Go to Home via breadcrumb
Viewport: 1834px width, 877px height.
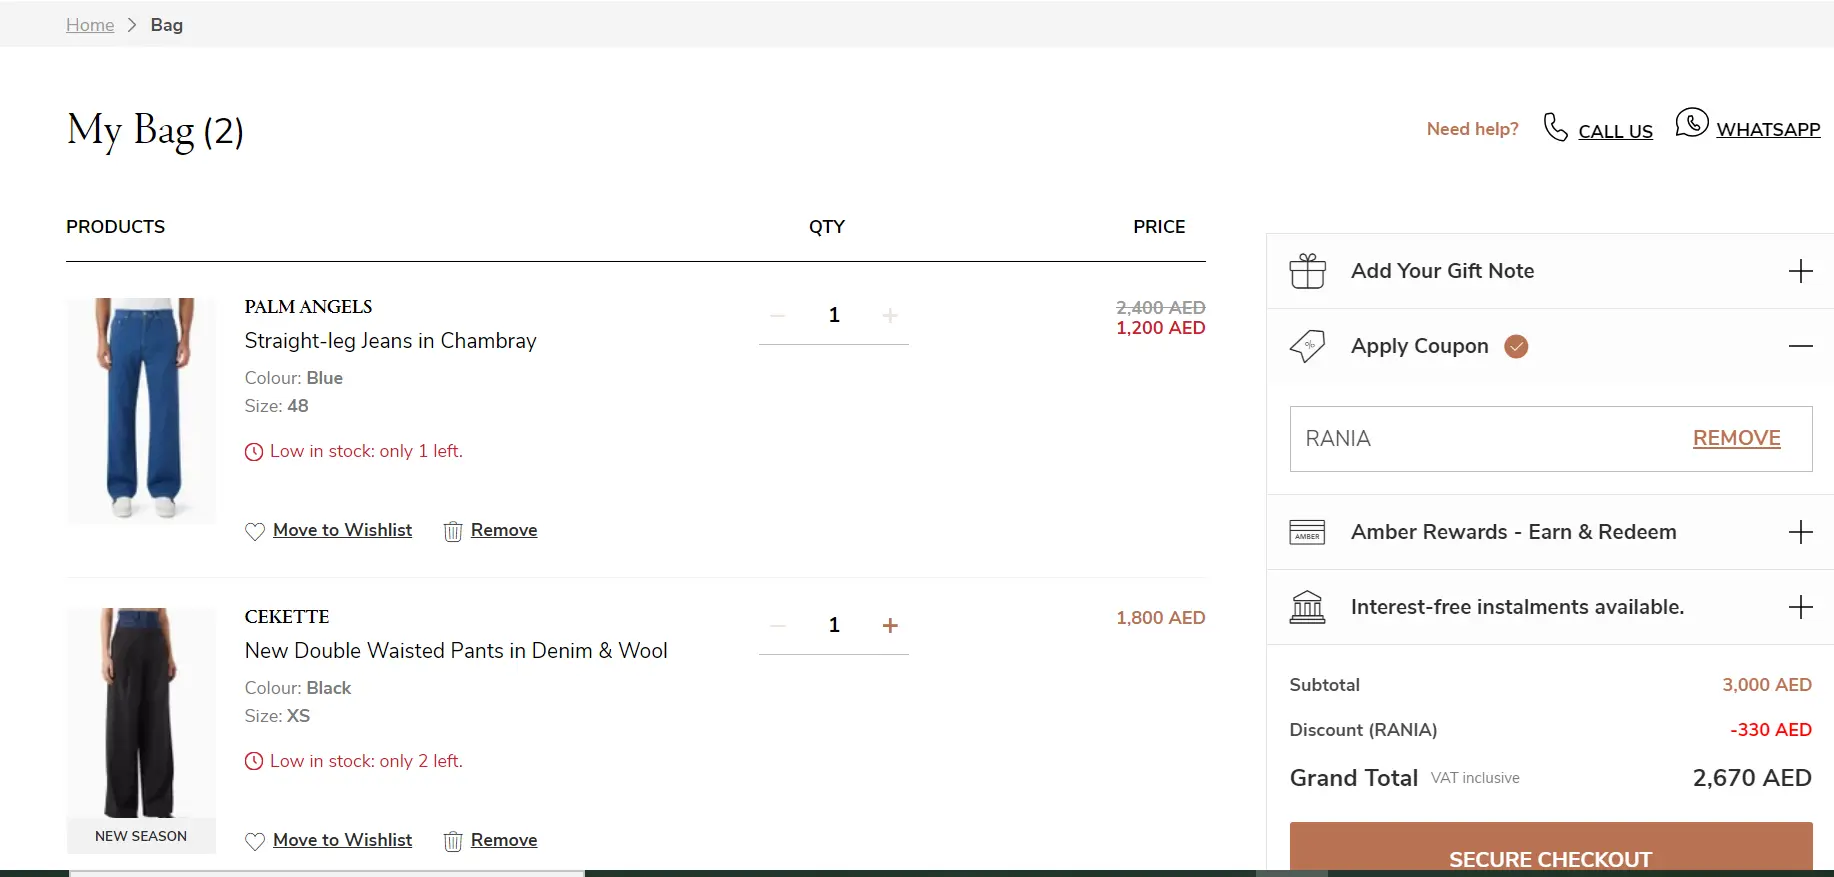(x=90, y=25)
